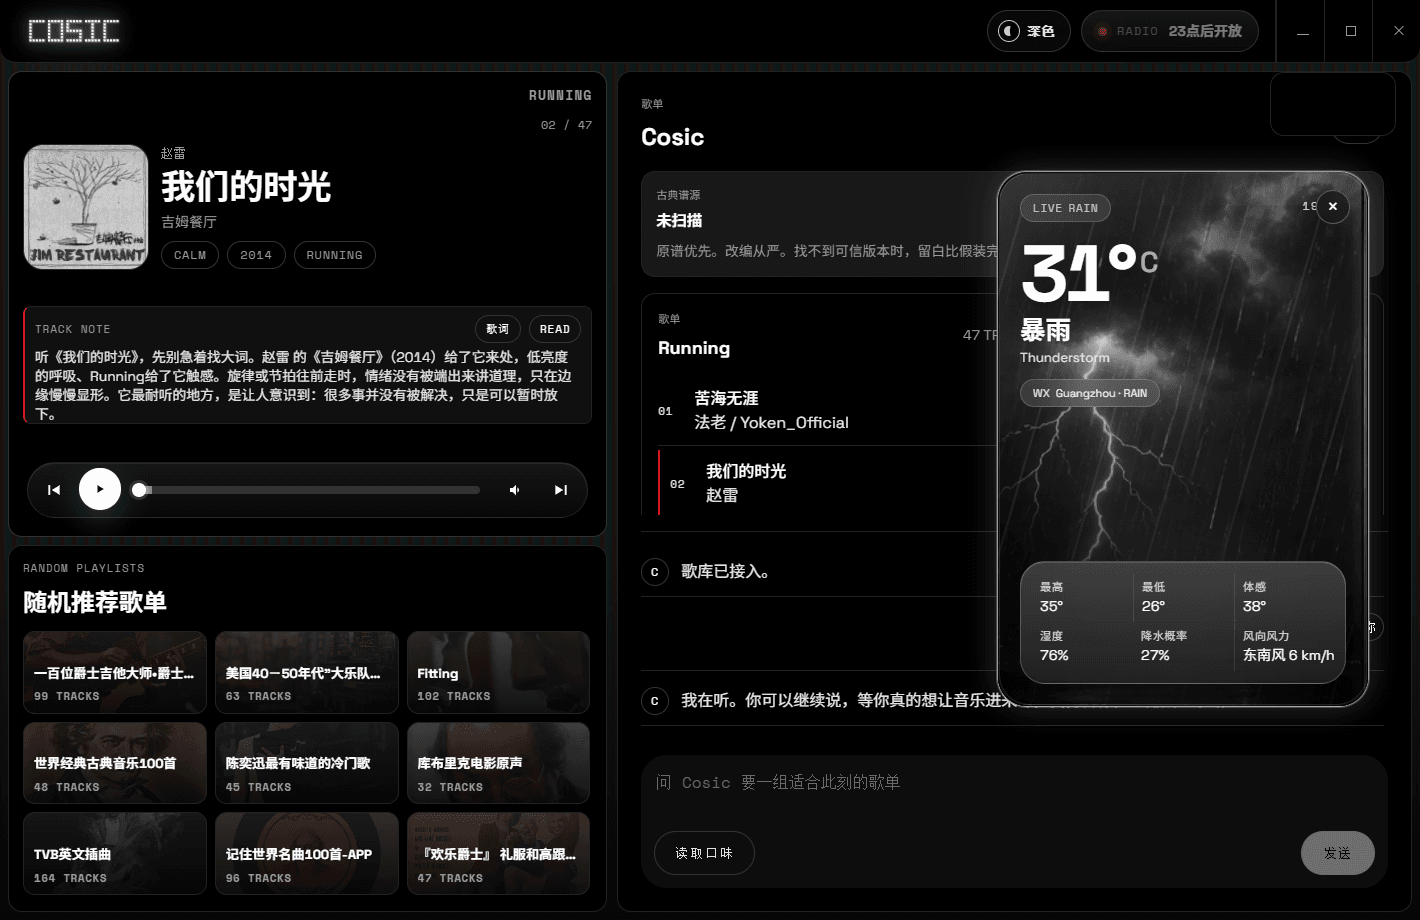This screenshot has width=1420, height=920.
Task: Click the 吉姆餐厅 album name
Action: click(x=189, y=222)
